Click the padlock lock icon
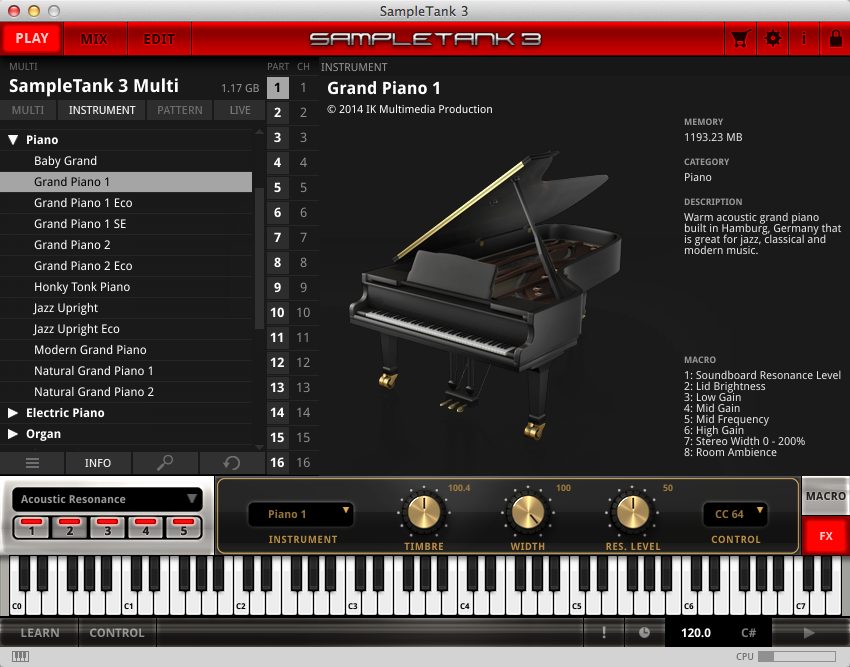This screenshot has width=850, height=667. [835, 39]
